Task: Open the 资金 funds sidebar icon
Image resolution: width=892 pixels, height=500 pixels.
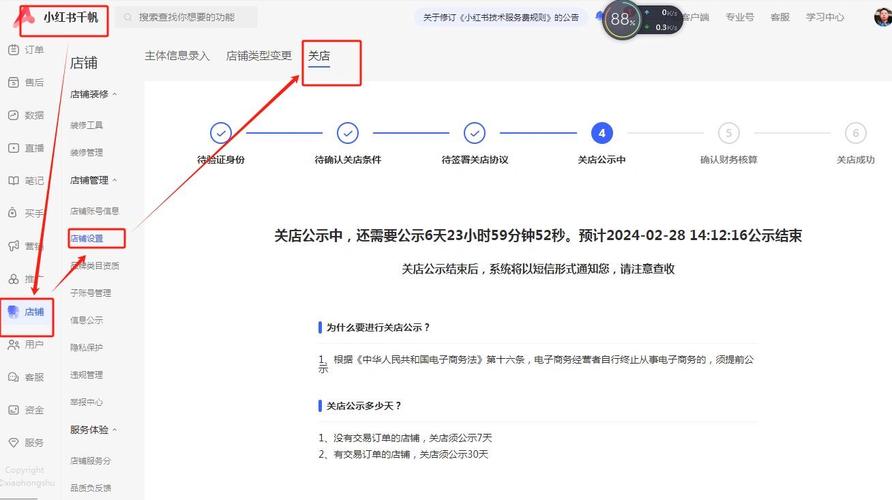Action: [14, 410]
